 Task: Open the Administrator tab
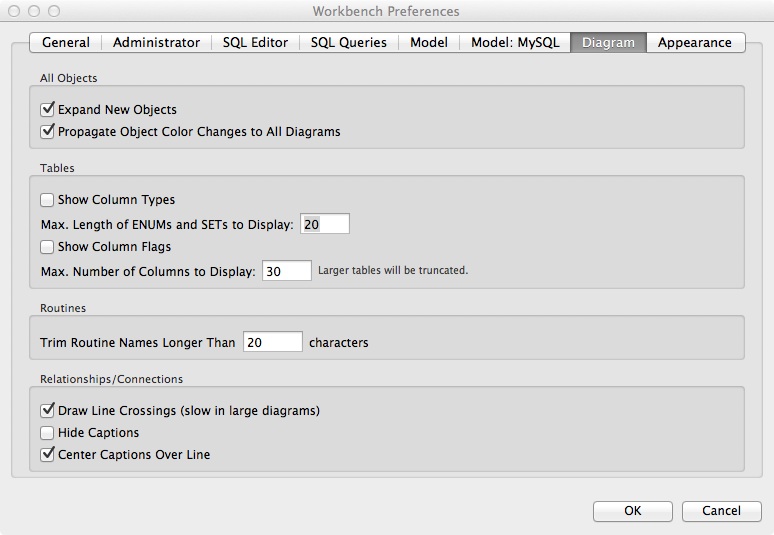pos(156,42)
